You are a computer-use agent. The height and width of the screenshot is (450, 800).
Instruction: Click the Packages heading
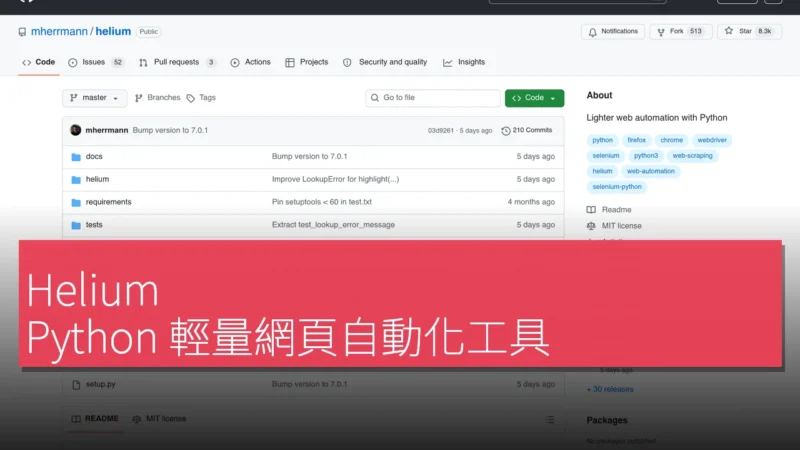607,420
